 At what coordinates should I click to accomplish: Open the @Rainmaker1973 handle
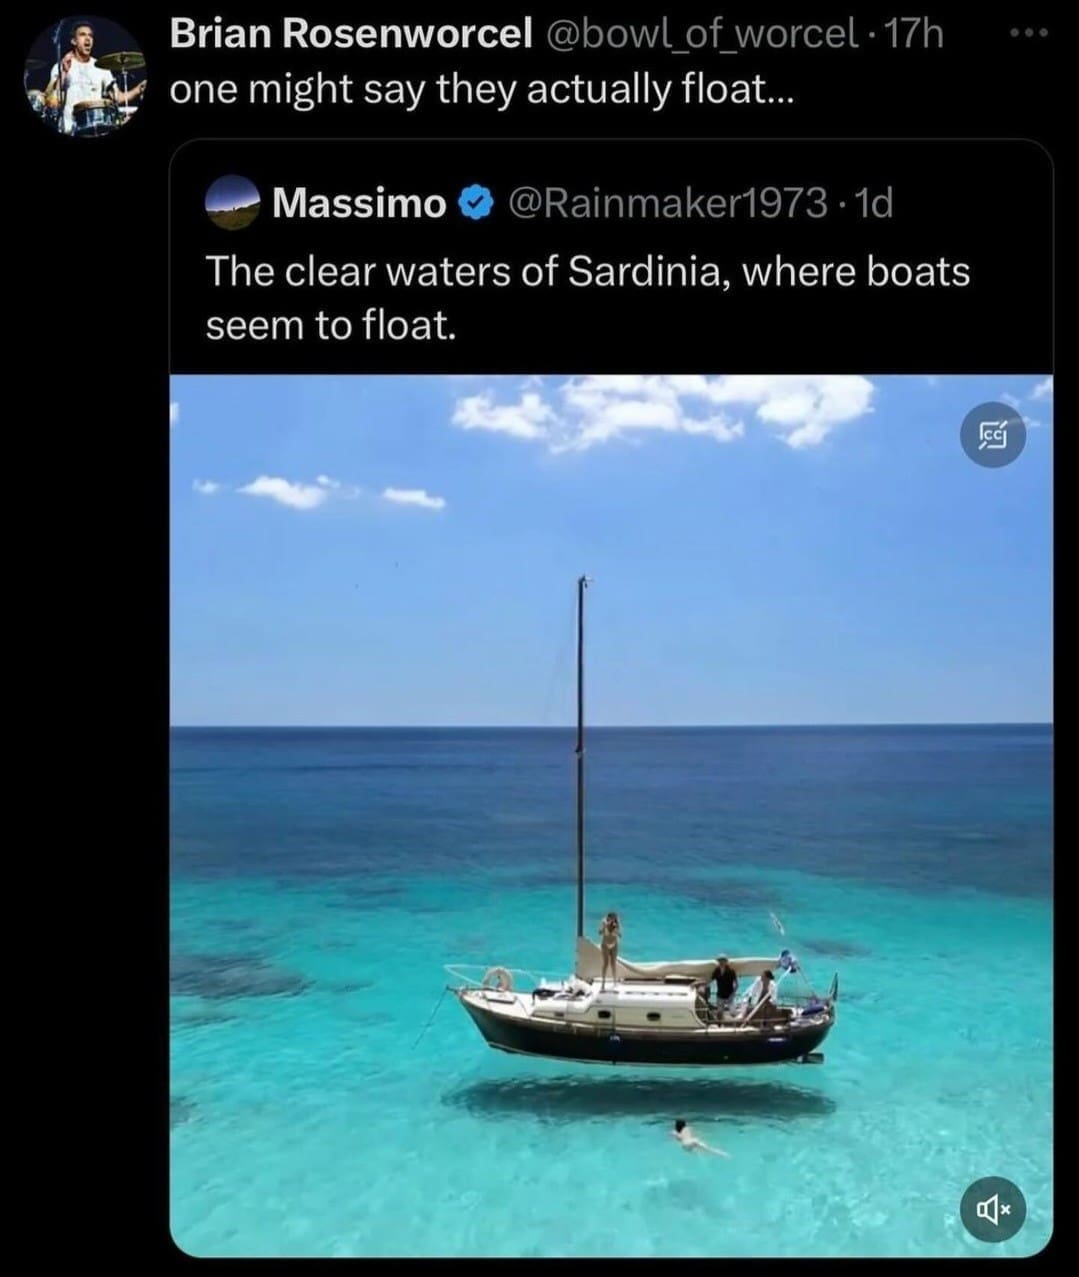click(x=668, y=204)
